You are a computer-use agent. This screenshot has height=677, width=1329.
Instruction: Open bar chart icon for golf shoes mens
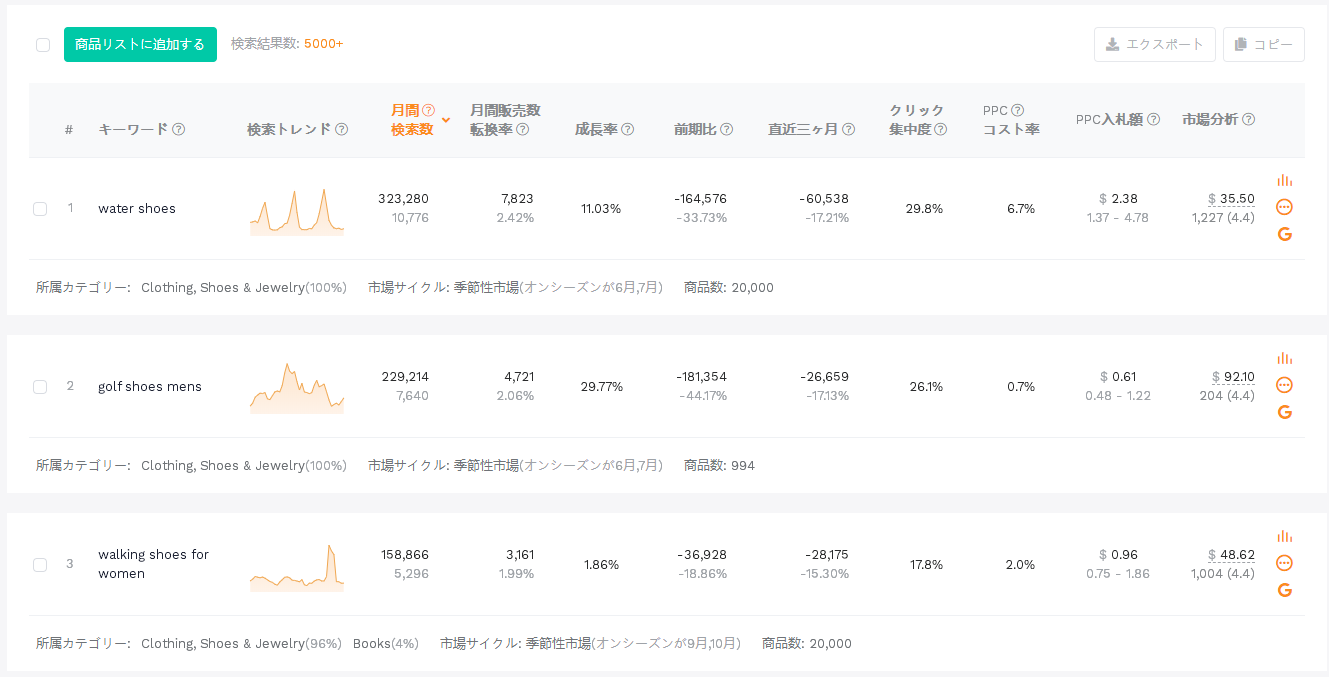click(1285, 359)
